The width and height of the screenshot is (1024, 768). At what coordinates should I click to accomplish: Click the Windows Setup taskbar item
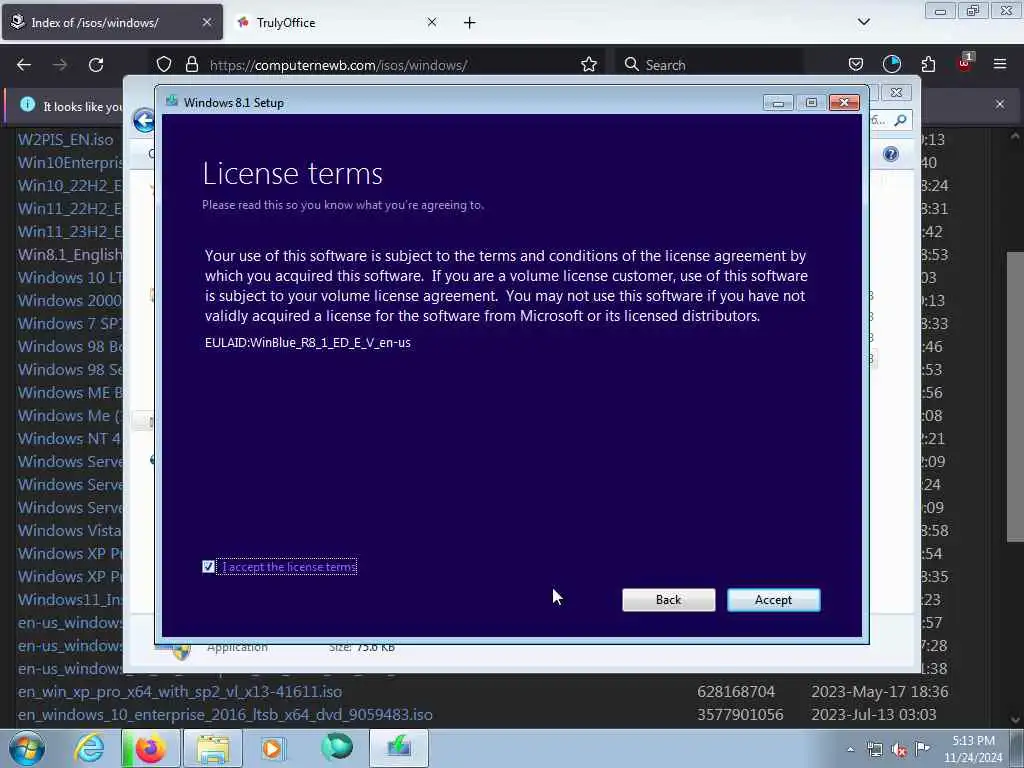(x=399, y=748)
